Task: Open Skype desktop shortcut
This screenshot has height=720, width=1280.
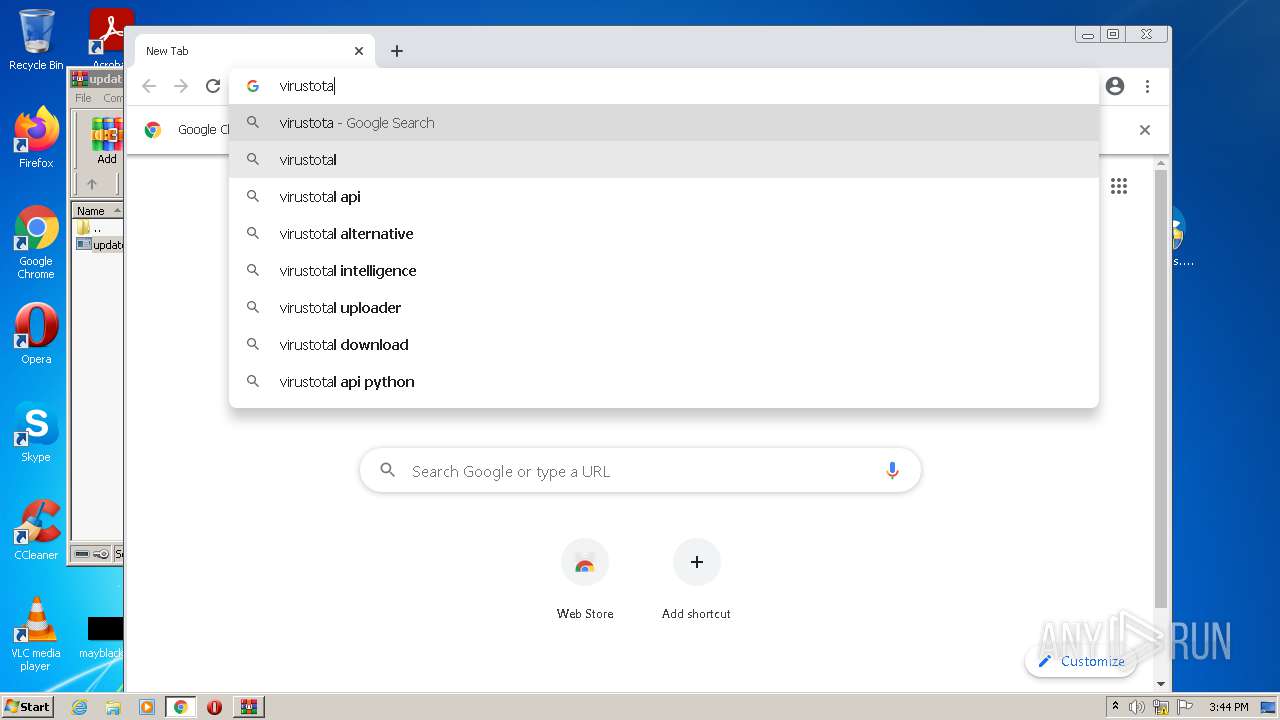Action: 36,433
